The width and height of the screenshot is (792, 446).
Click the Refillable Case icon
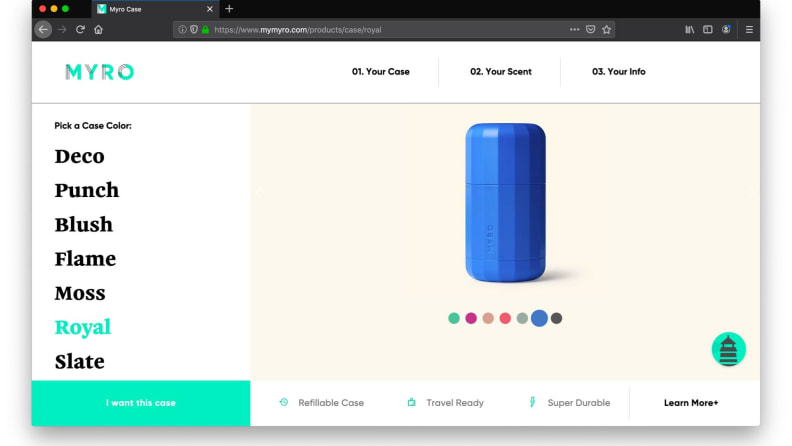pyautogui.click(x=284, y=402)
